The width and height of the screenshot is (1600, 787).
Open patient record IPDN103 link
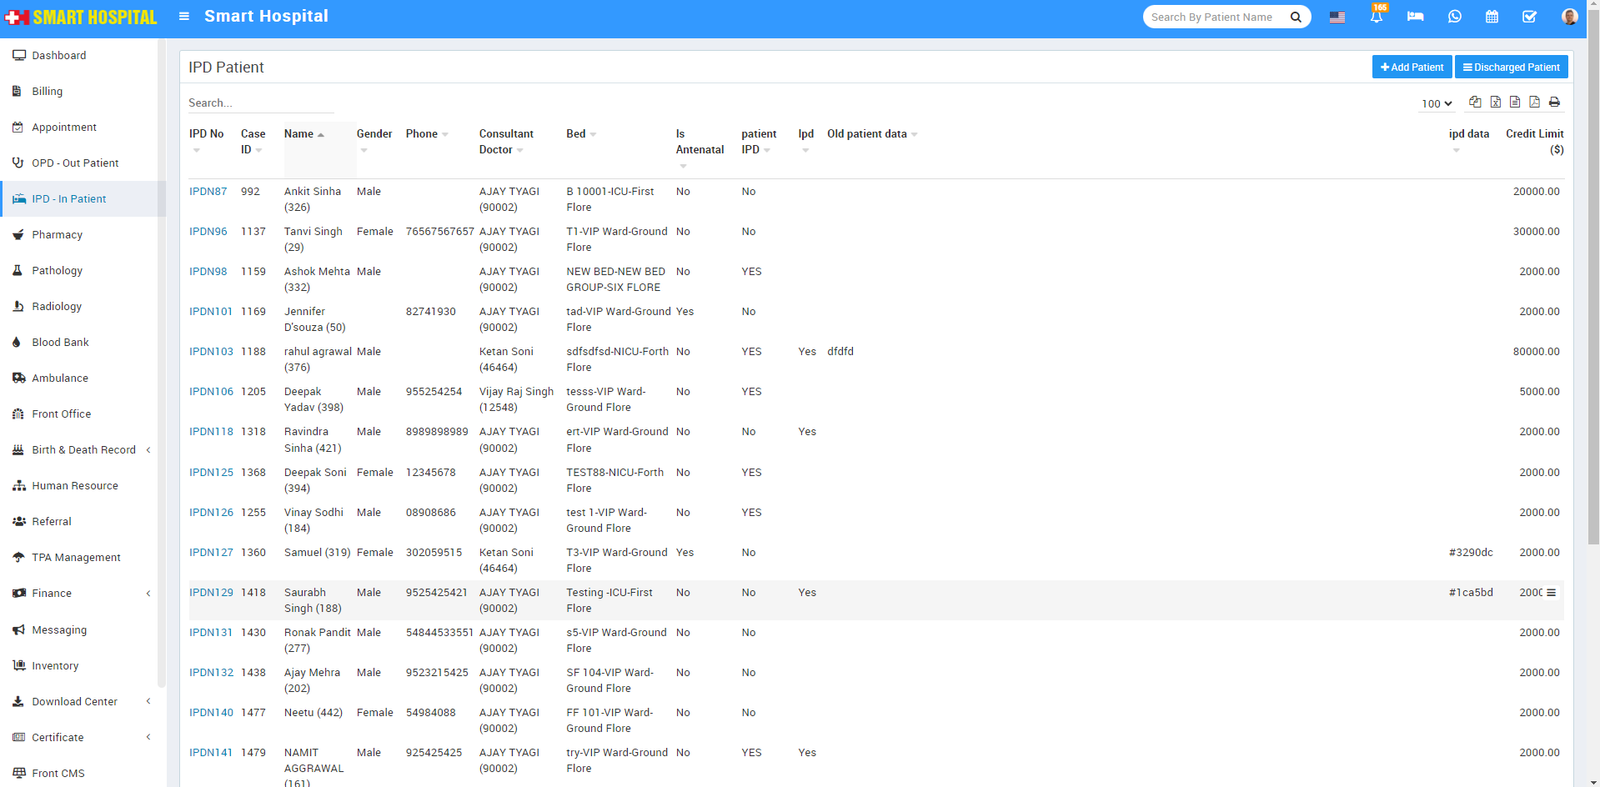point(211,352)
